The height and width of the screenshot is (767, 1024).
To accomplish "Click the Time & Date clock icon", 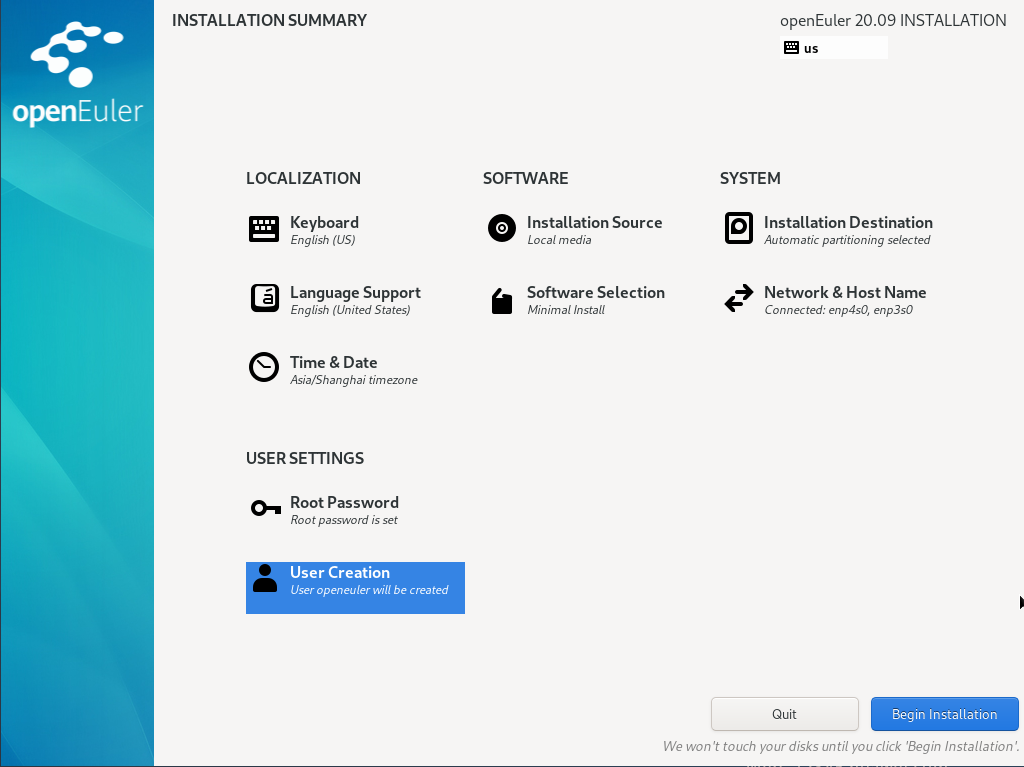I will (264, 368).
